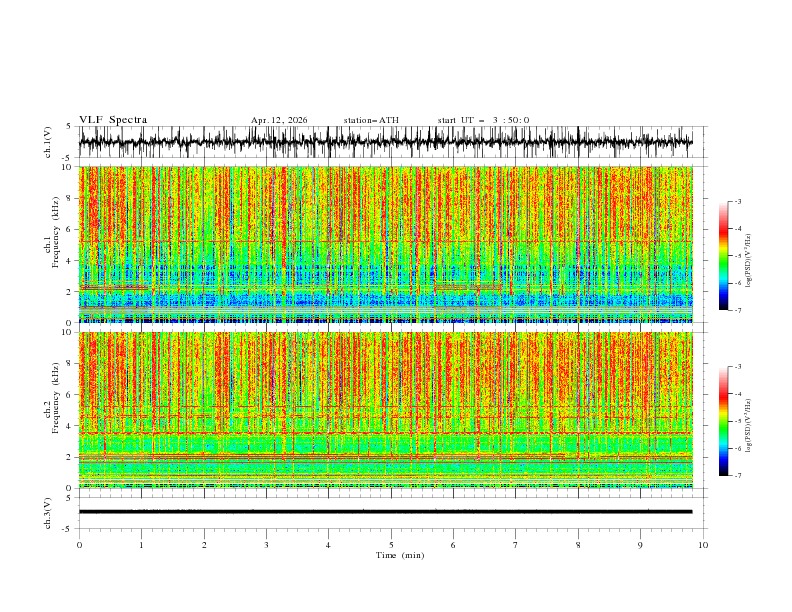Click the "10" label ending the time axis
Screen dimensions: 792x612
point(703,545)
